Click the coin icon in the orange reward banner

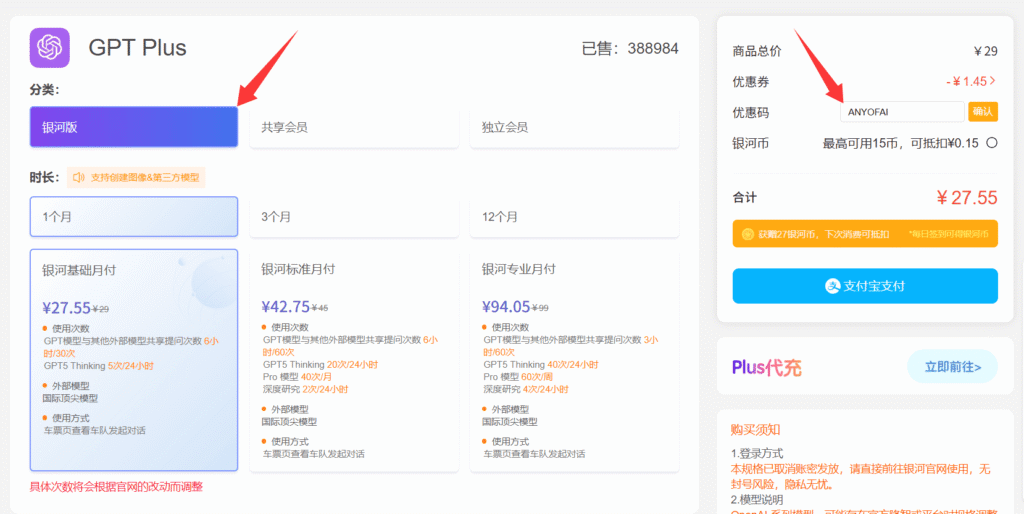[x=748, y=234]
